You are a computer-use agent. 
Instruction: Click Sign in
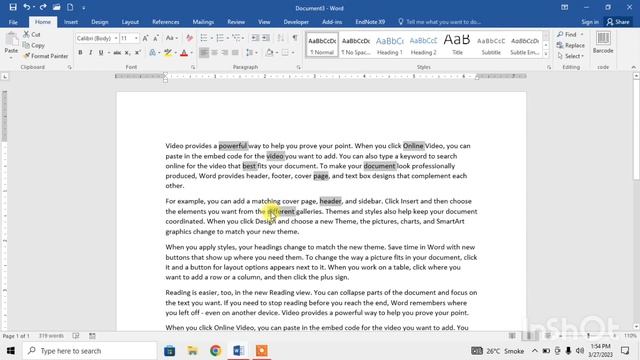[x=590, y=22]
